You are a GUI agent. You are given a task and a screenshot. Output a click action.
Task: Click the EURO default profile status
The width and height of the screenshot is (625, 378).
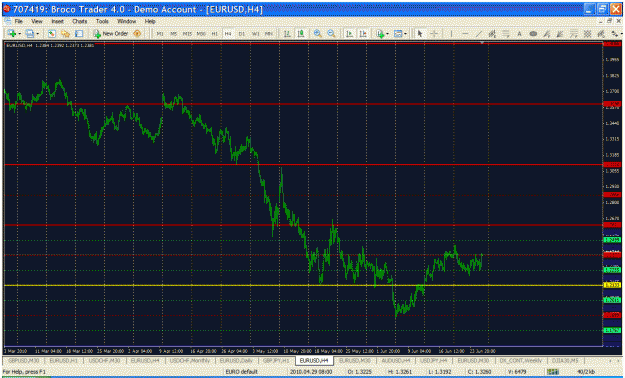(x=242, y=372)
